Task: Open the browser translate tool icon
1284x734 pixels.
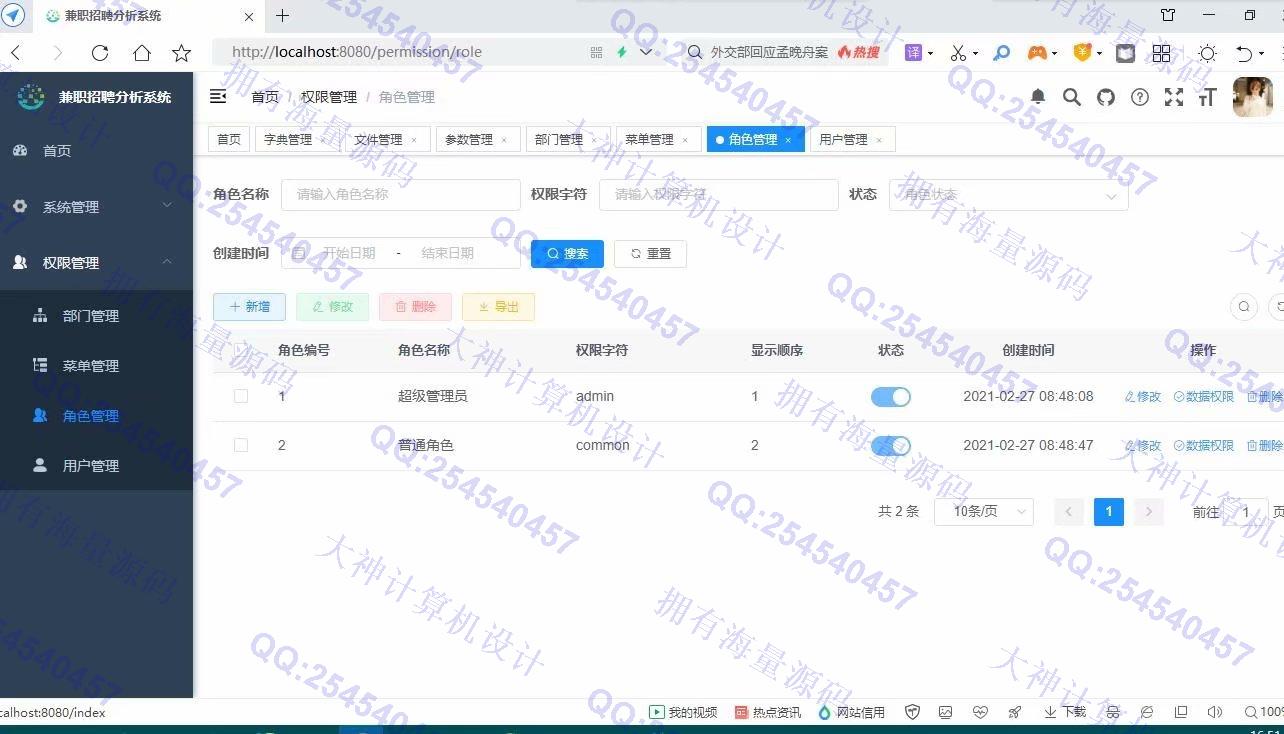Action: pyautogui.click(x=913, y=52)
